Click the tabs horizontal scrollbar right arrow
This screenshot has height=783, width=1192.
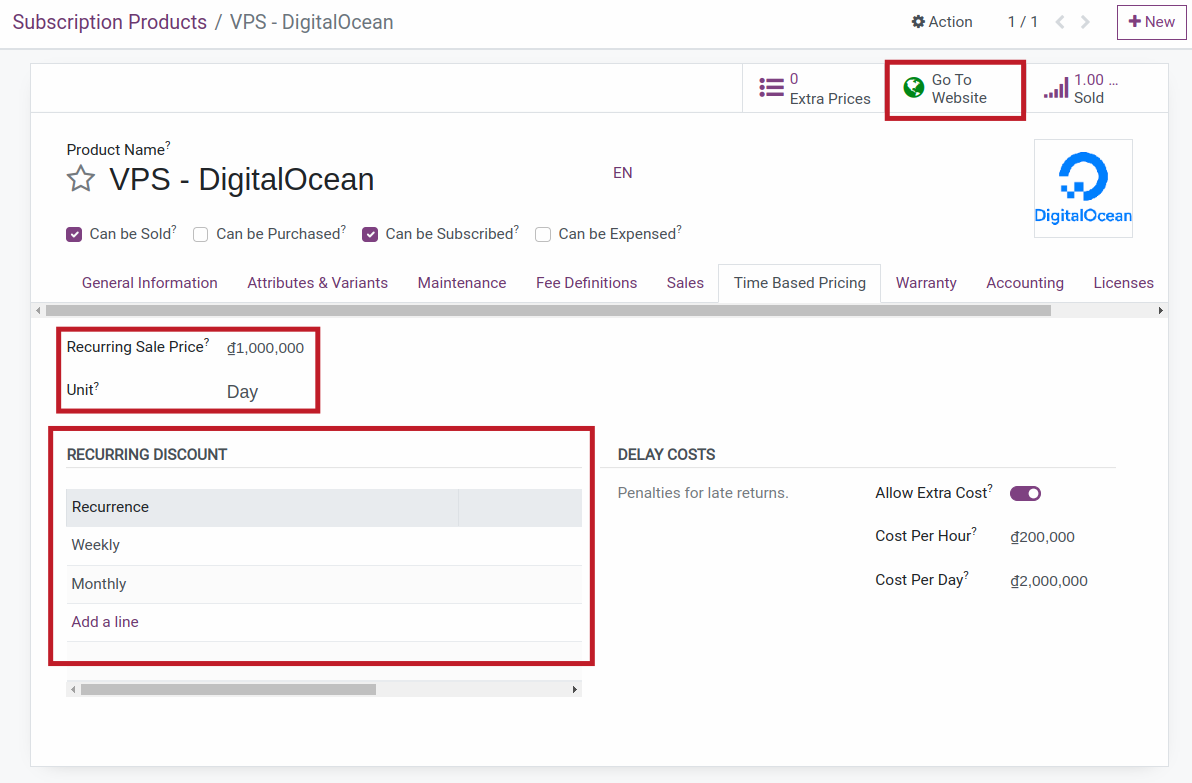(x=1160, y=310)
